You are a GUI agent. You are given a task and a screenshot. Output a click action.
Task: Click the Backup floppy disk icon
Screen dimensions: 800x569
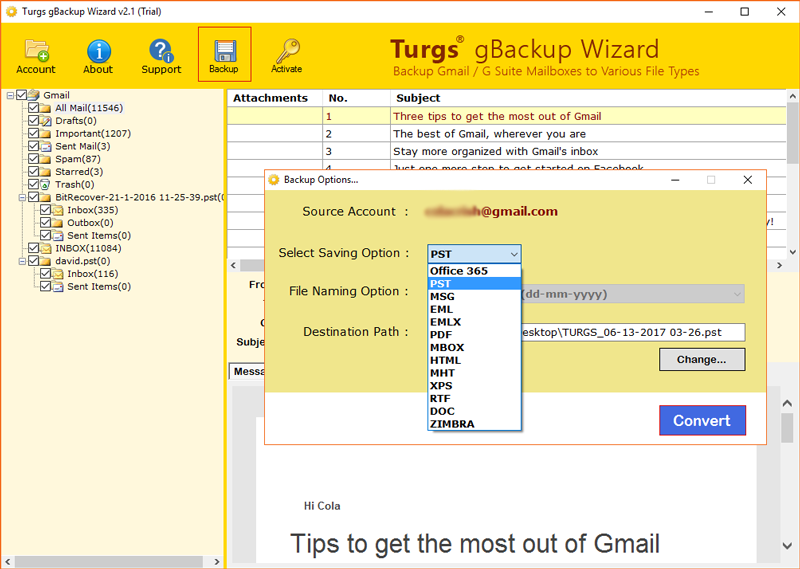224,54
